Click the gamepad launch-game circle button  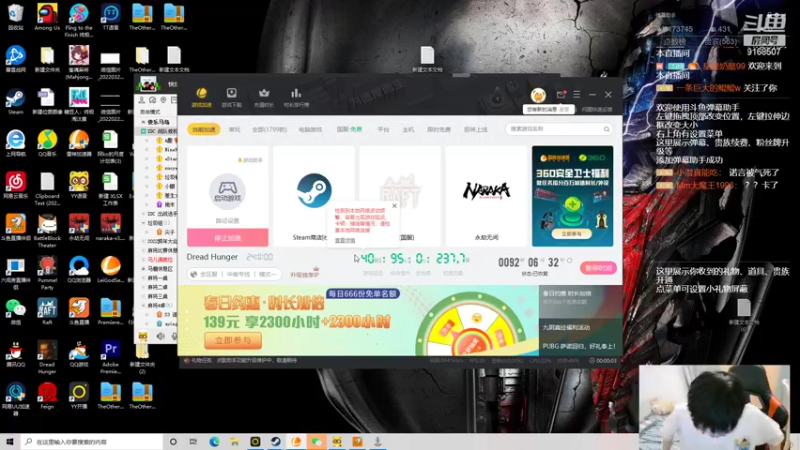(x=227, y=192)
